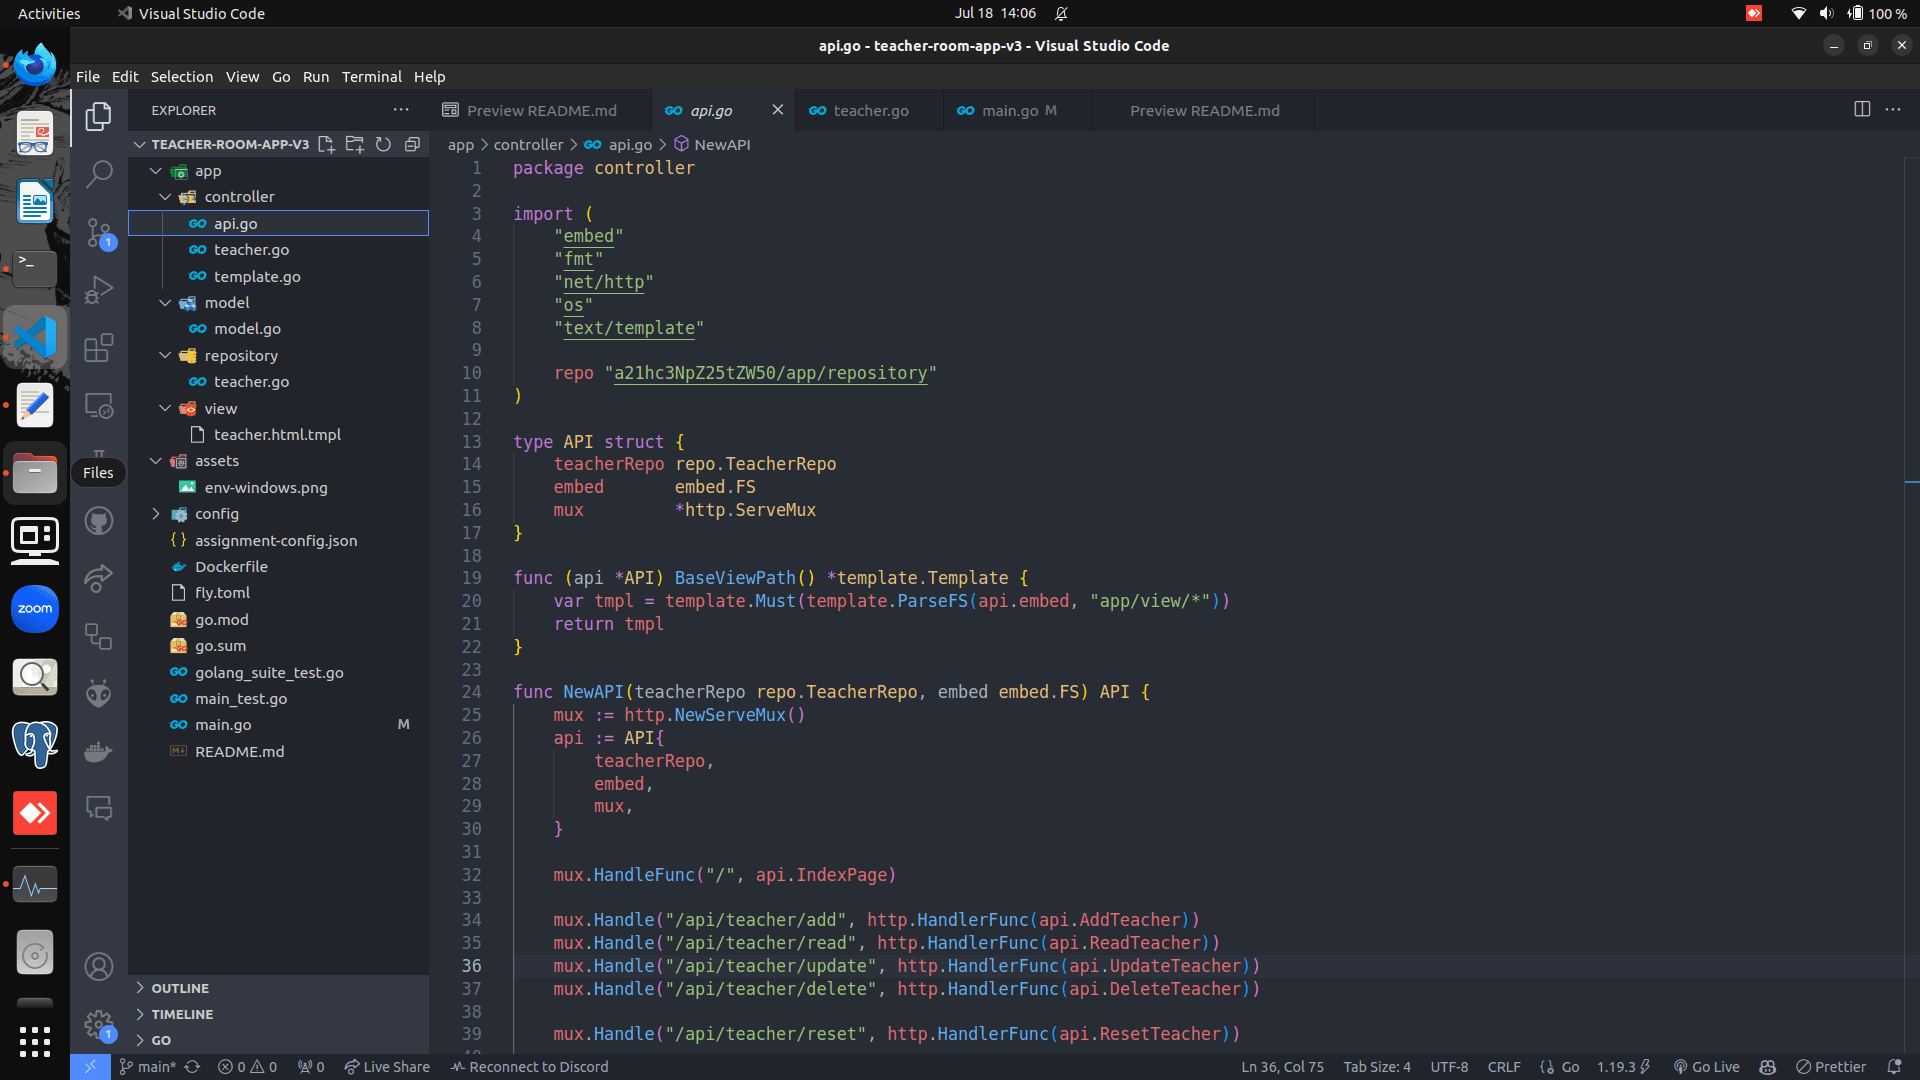This screenshot has width=1920, height=1080.
Task: Open the Remote Explorer view
Action: point(98,406)
